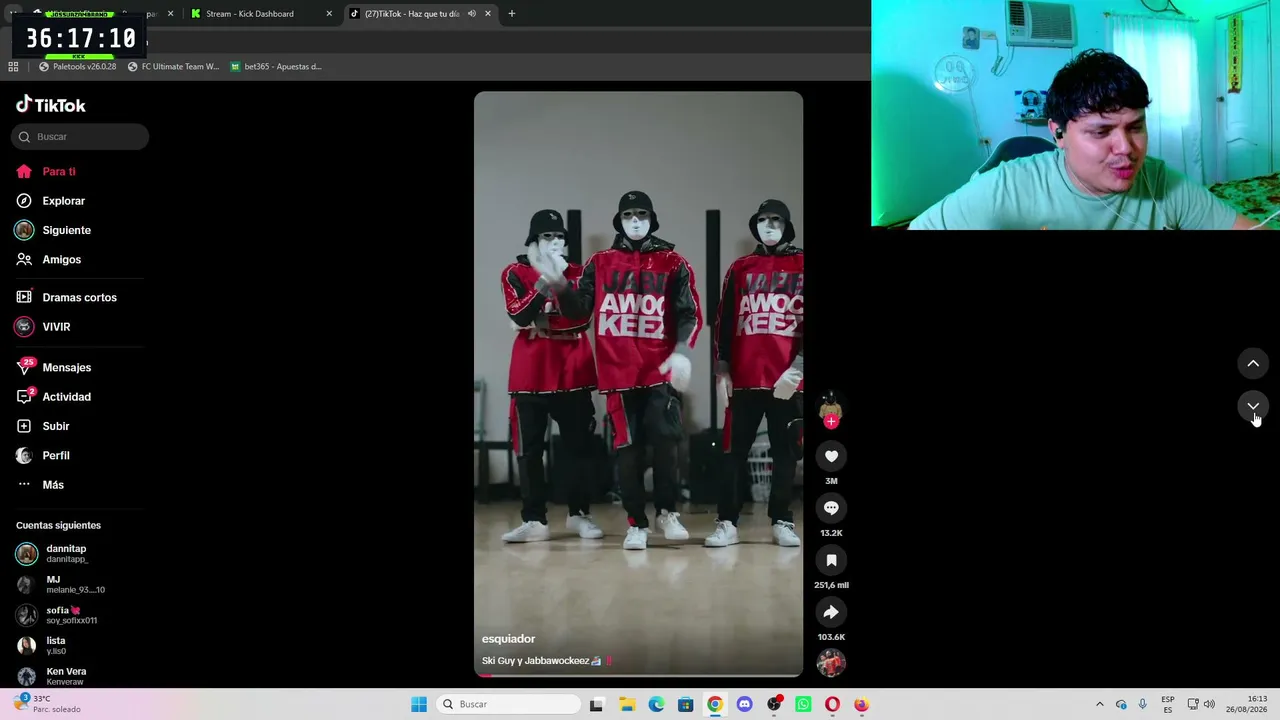Open Microsoft Store from the taskbar
The height and width of the screenshot is (720, 1280).
click(x=685, y=704)
